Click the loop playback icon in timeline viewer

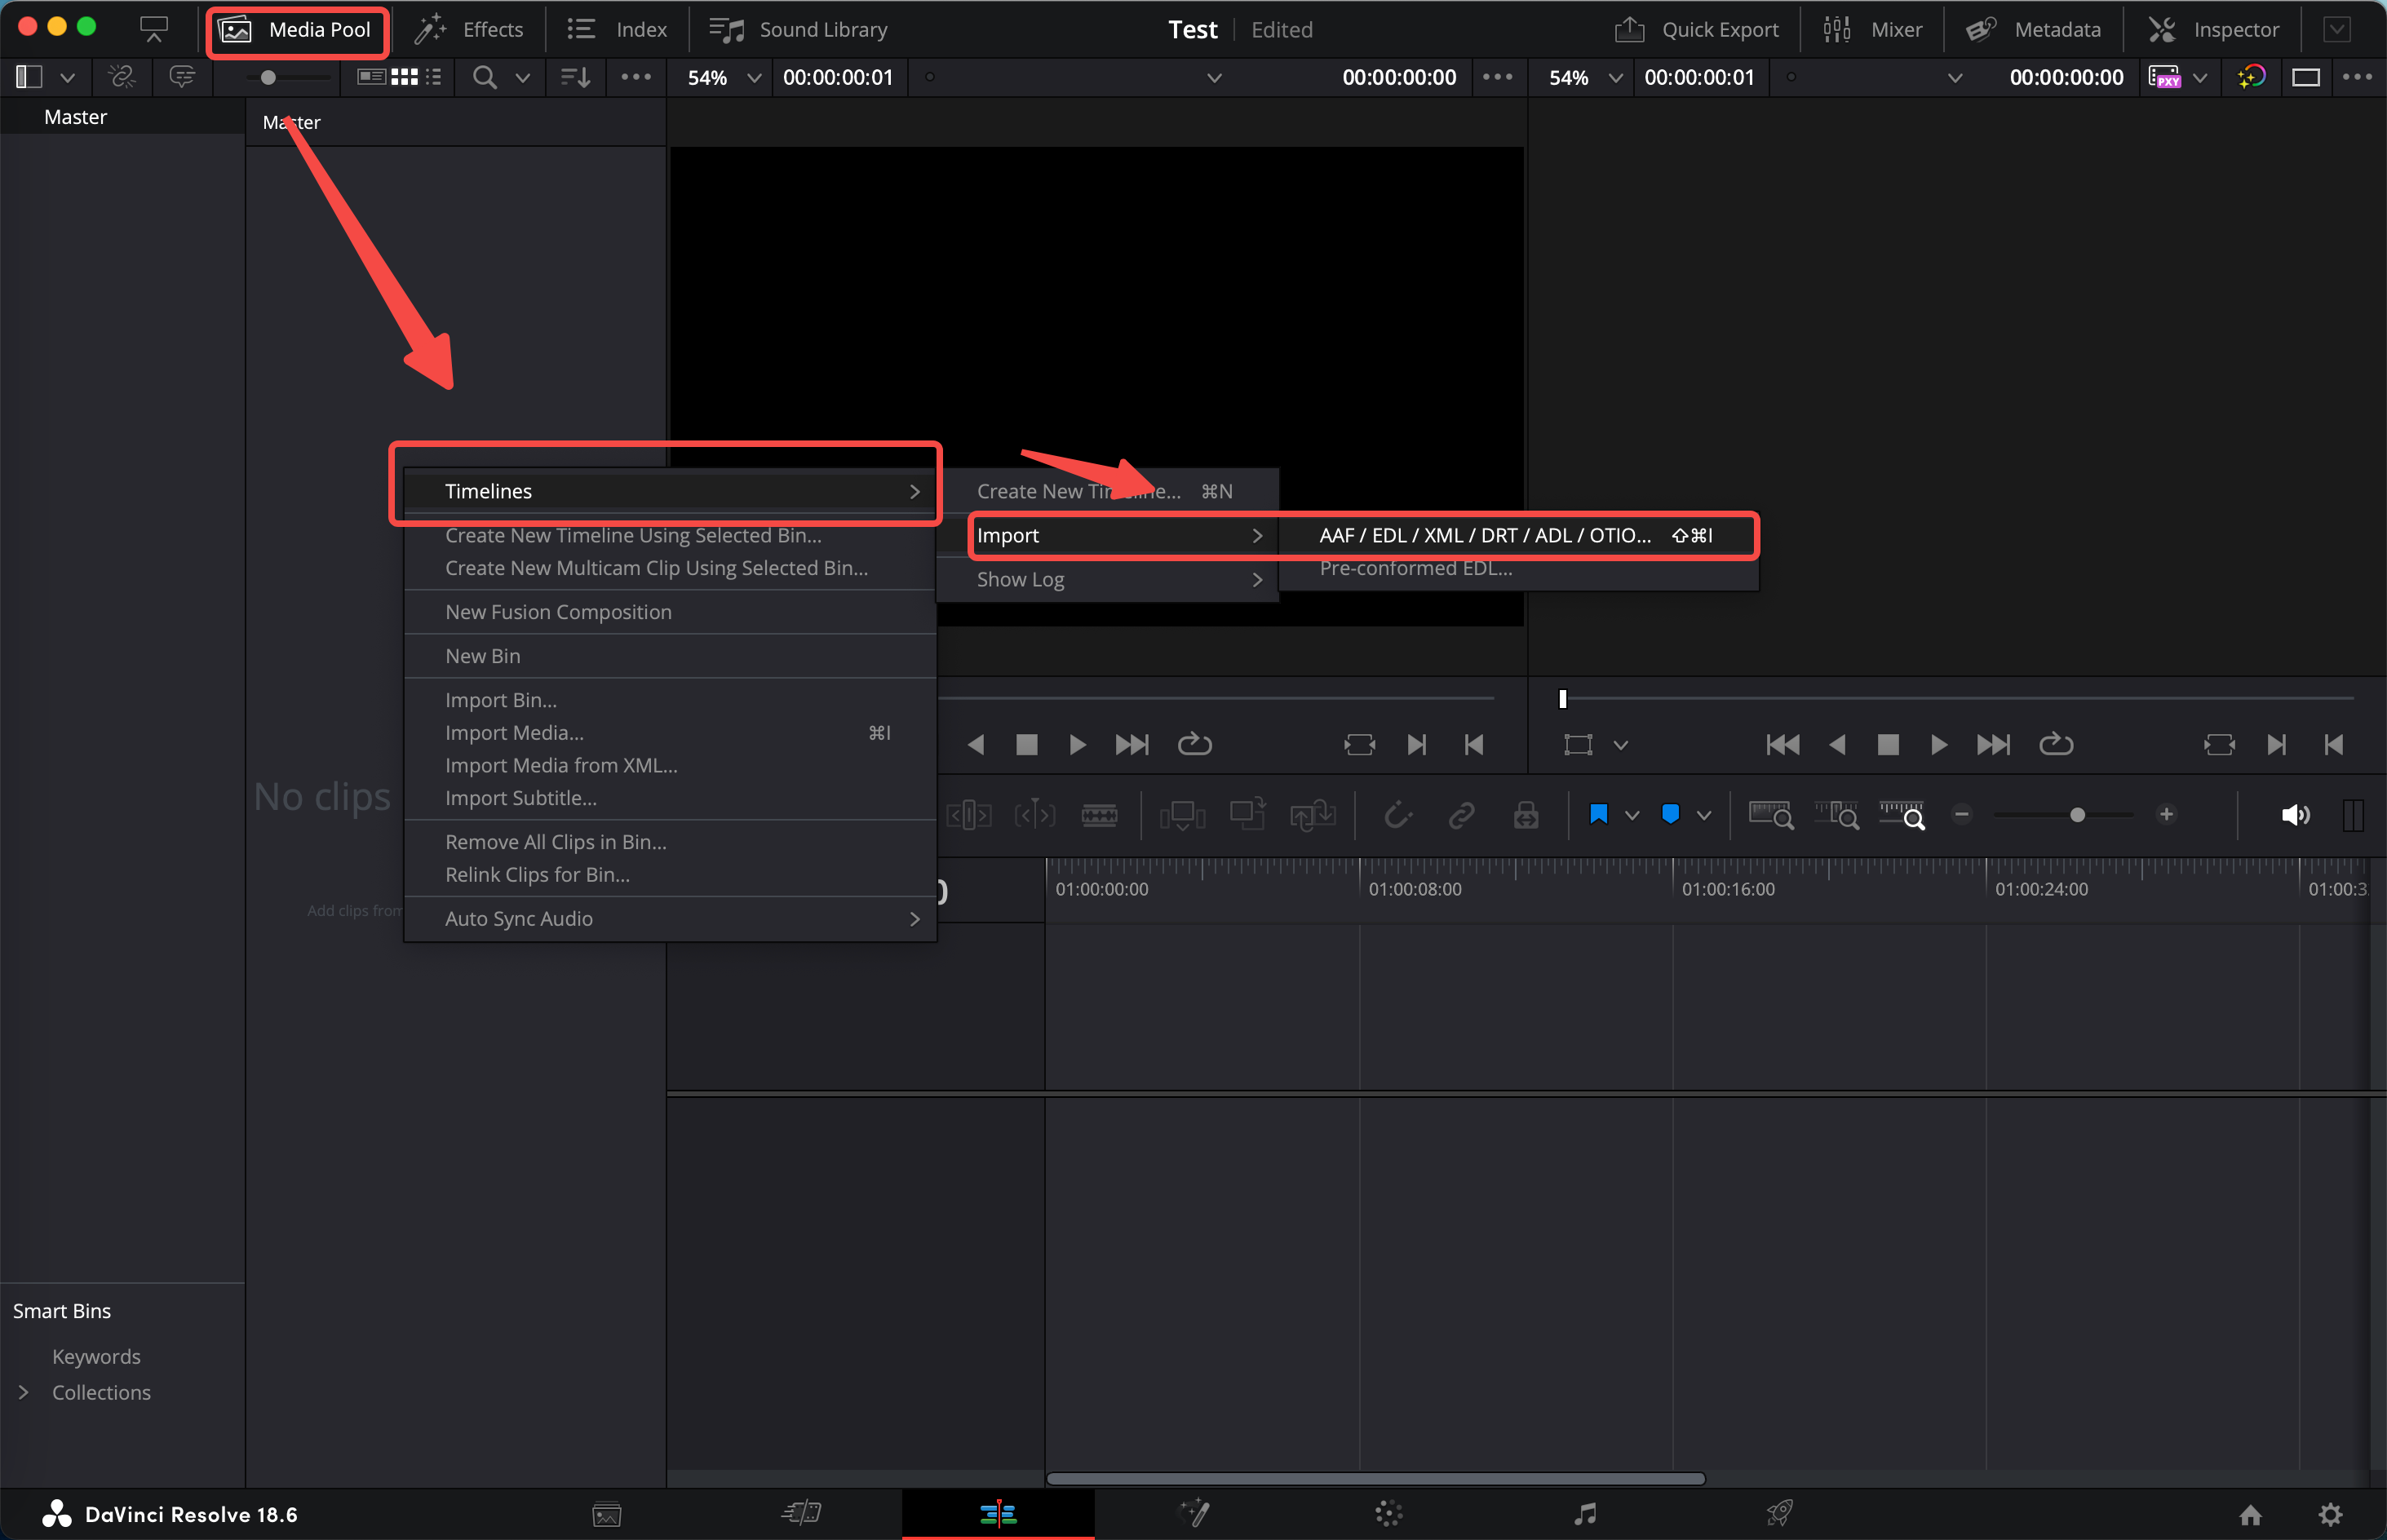2055,744
